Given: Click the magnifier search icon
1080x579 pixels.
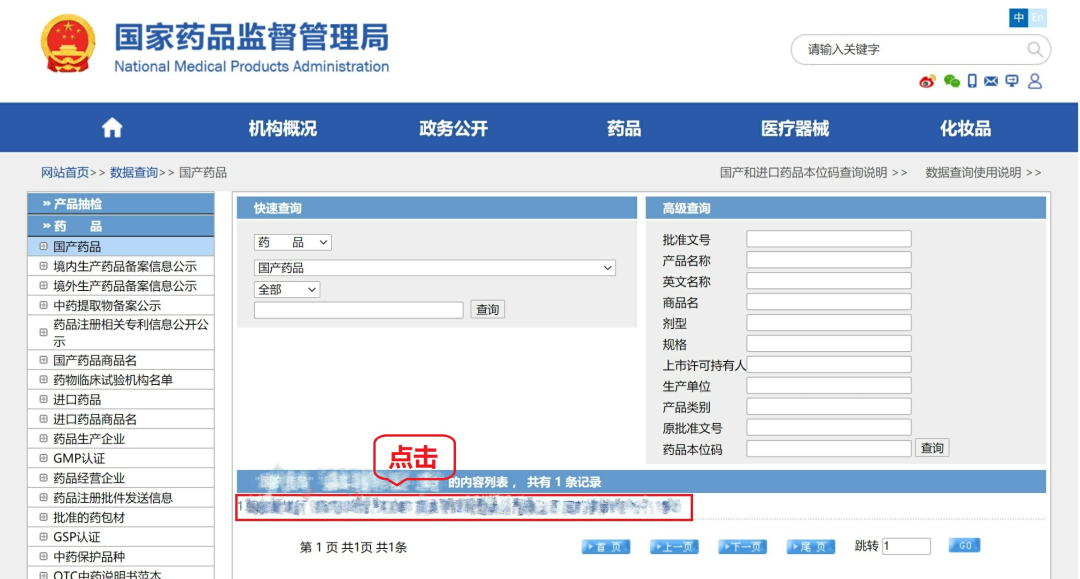Looking at the screenshot, I should click(x=1035, y=49).
